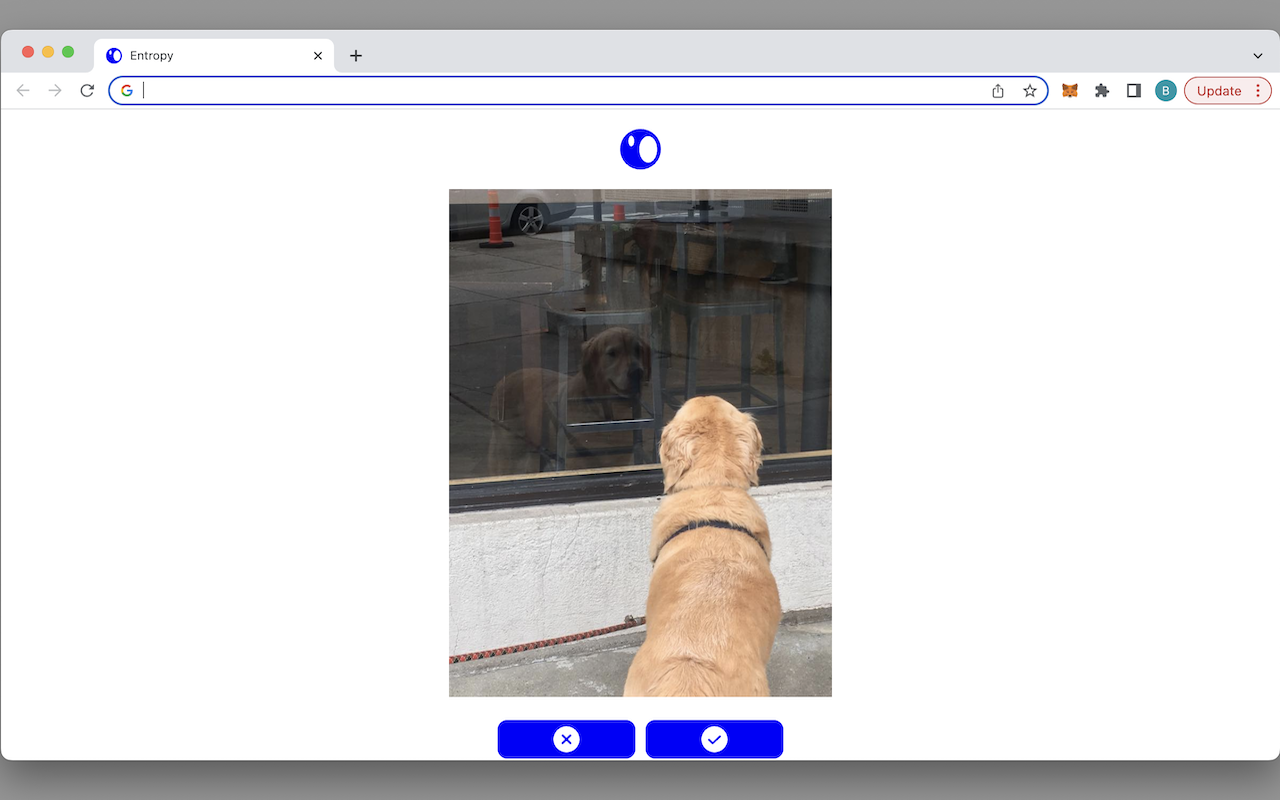Reload the current page
The height and width of the screenshot is (800, 1280).
87,91
